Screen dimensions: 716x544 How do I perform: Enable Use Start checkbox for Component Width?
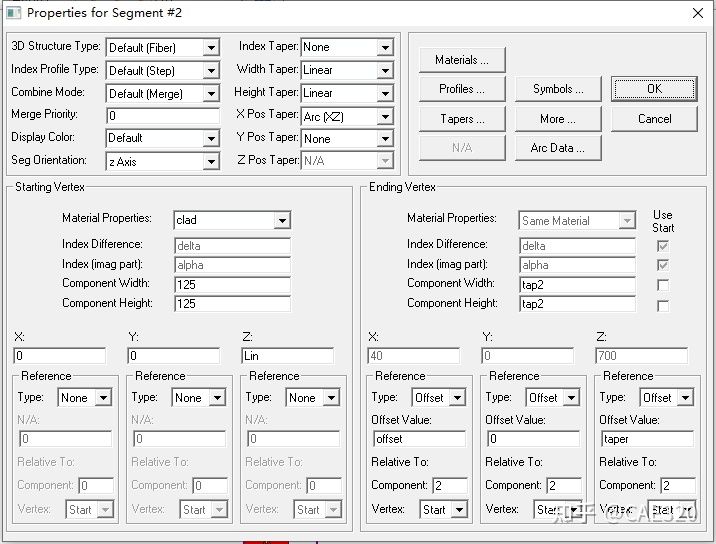pyautogui.click(x=663, y=285)
